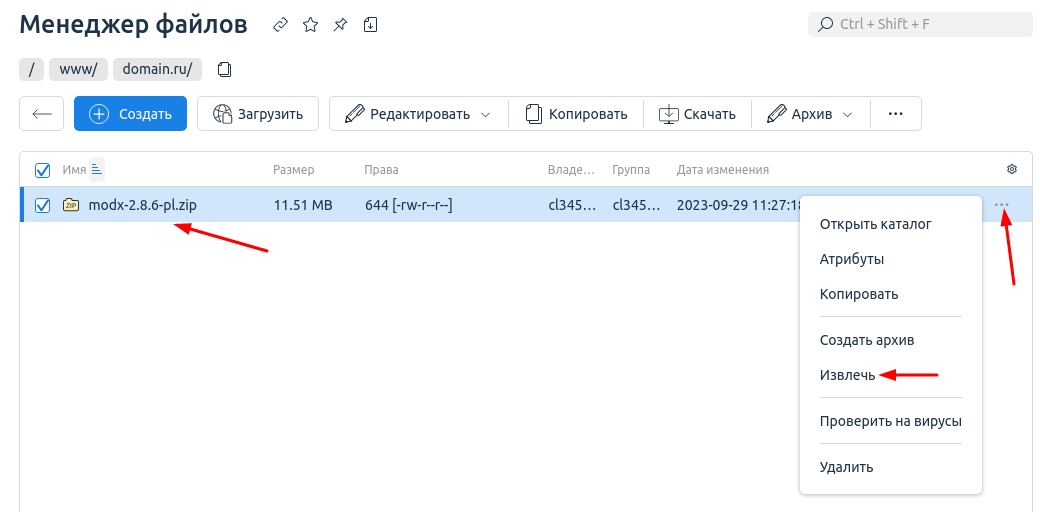This screenshot has width=1040, height=512.
Task: Select Удалить in the context menu
Action: [846, 467]
